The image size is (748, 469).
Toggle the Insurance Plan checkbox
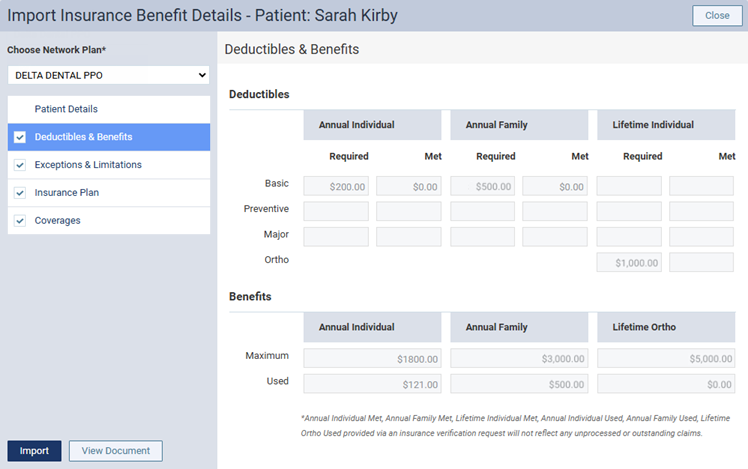tap(20, 193)
